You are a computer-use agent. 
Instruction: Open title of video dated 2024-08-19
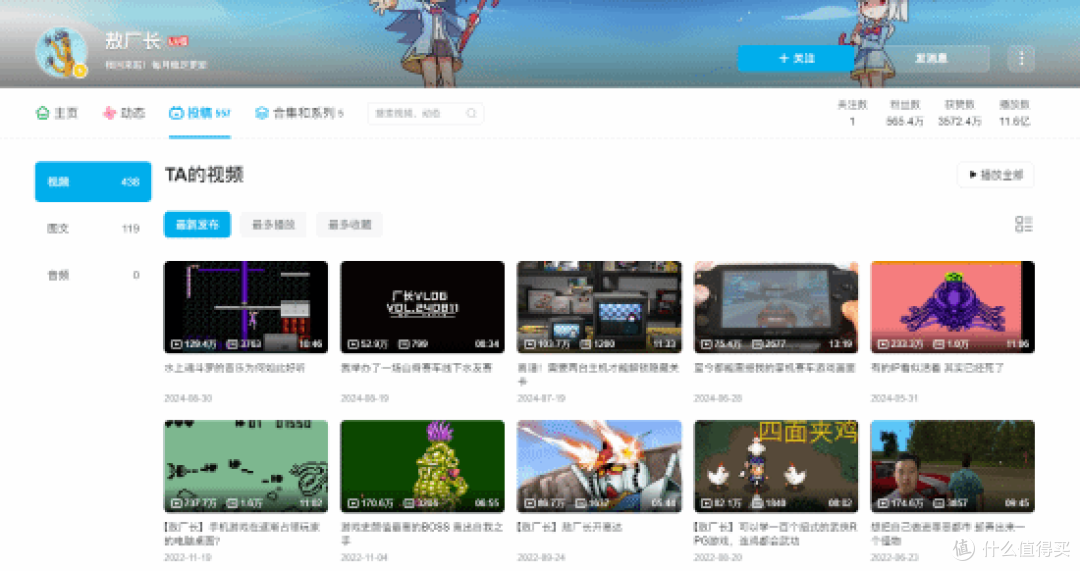pos(417,368)
